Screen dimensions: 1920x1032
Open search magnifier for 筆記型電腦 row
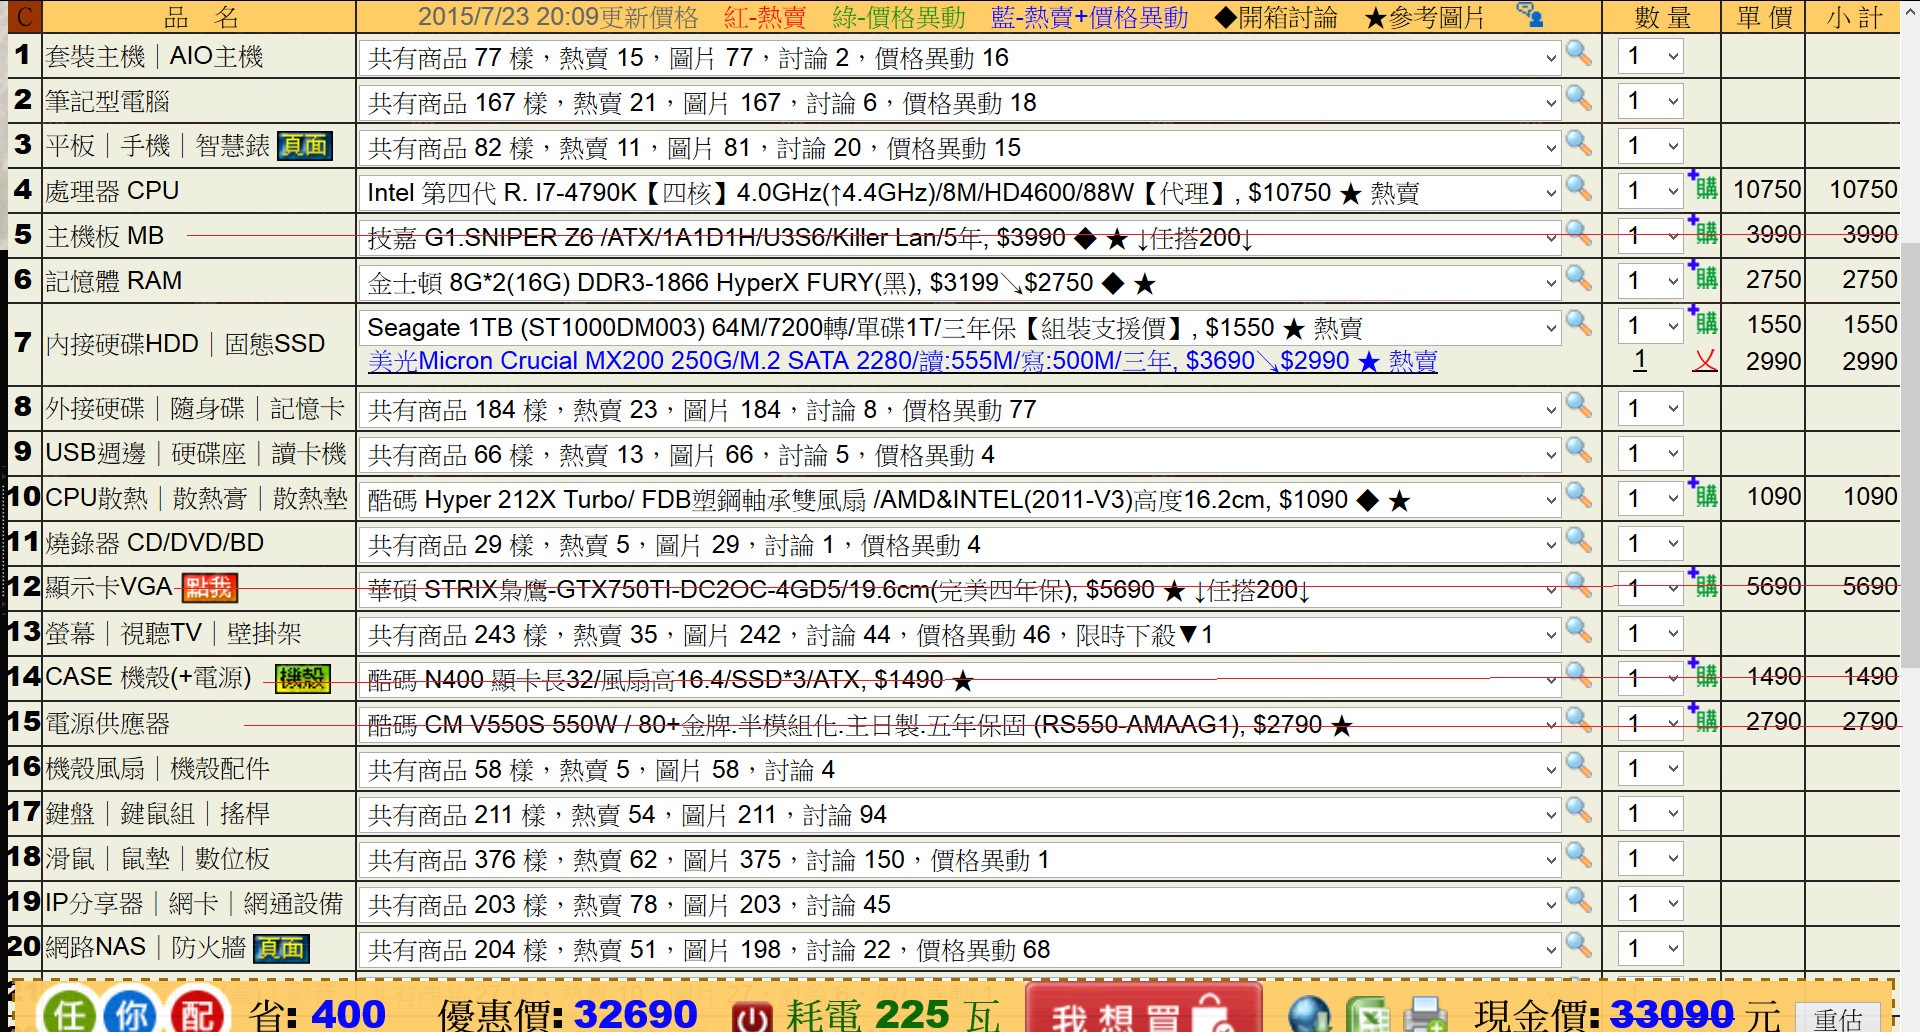(1579, 98)
